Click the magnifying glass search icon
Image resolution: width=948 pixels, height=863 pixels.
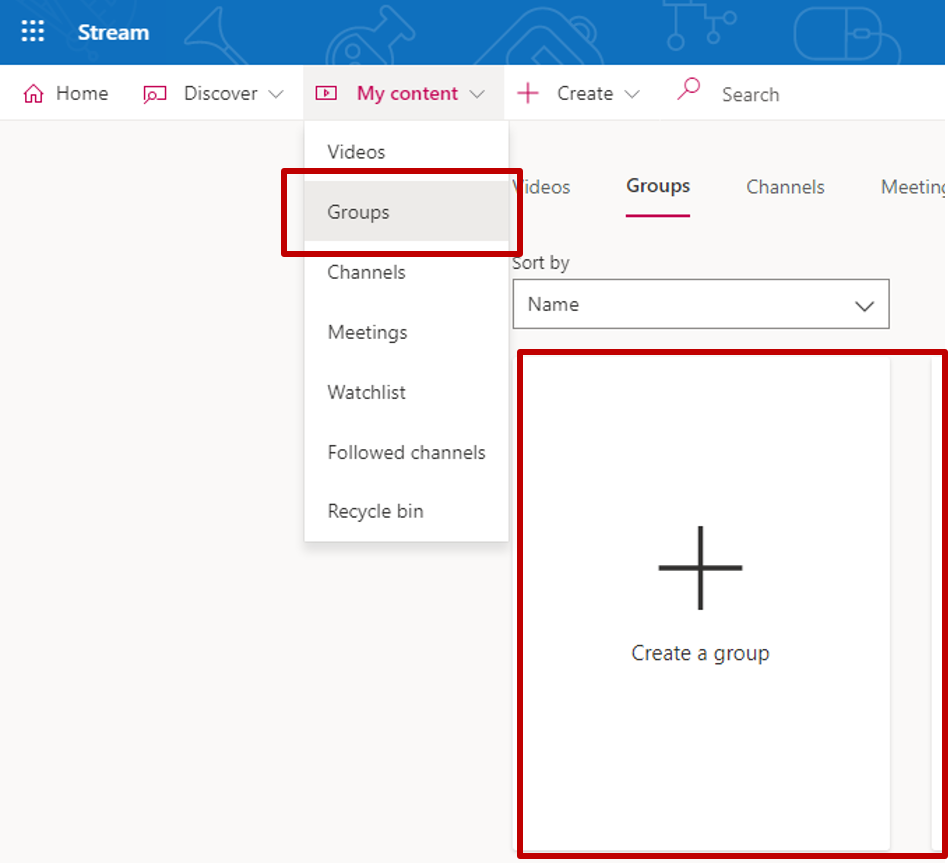(x=688, y=90)
